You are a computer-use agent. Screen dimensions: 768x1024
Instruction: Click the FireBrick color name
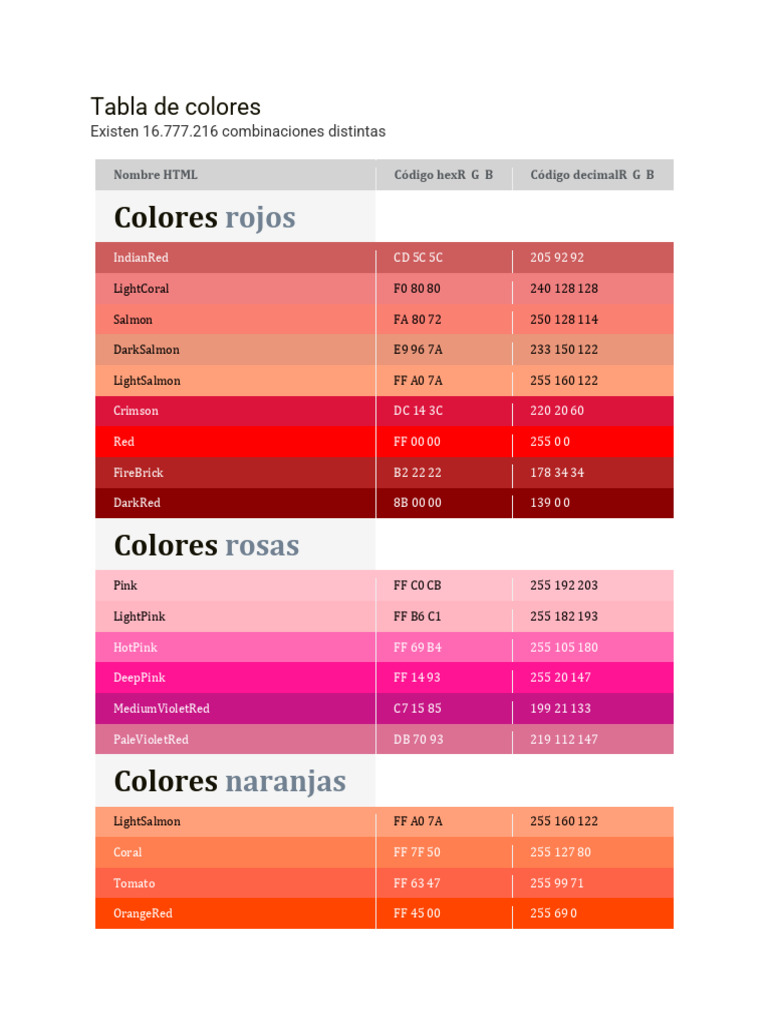(138, 473)
